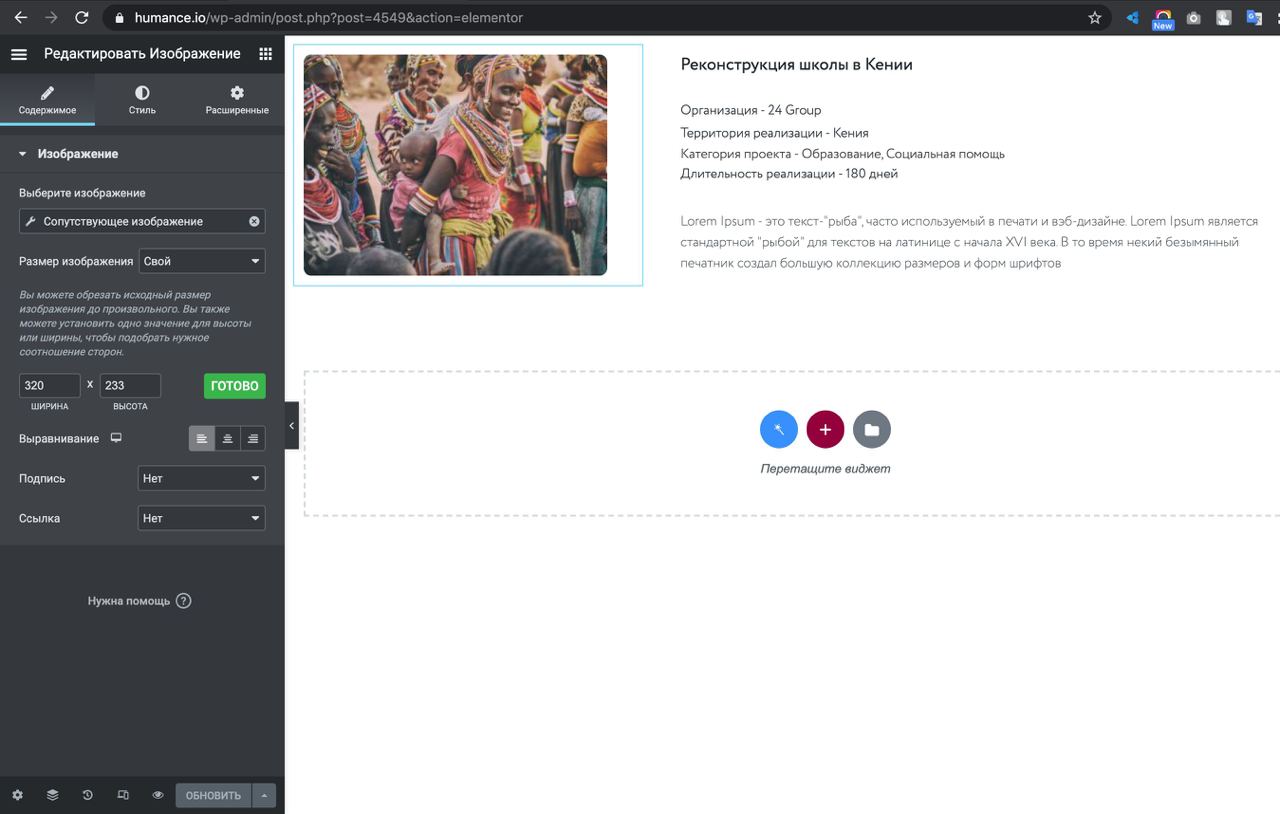The height and width of the screenshot is (814, 1280).
Task: Click the gray extension icon beside the camera
Action: tap(1223, 18)
